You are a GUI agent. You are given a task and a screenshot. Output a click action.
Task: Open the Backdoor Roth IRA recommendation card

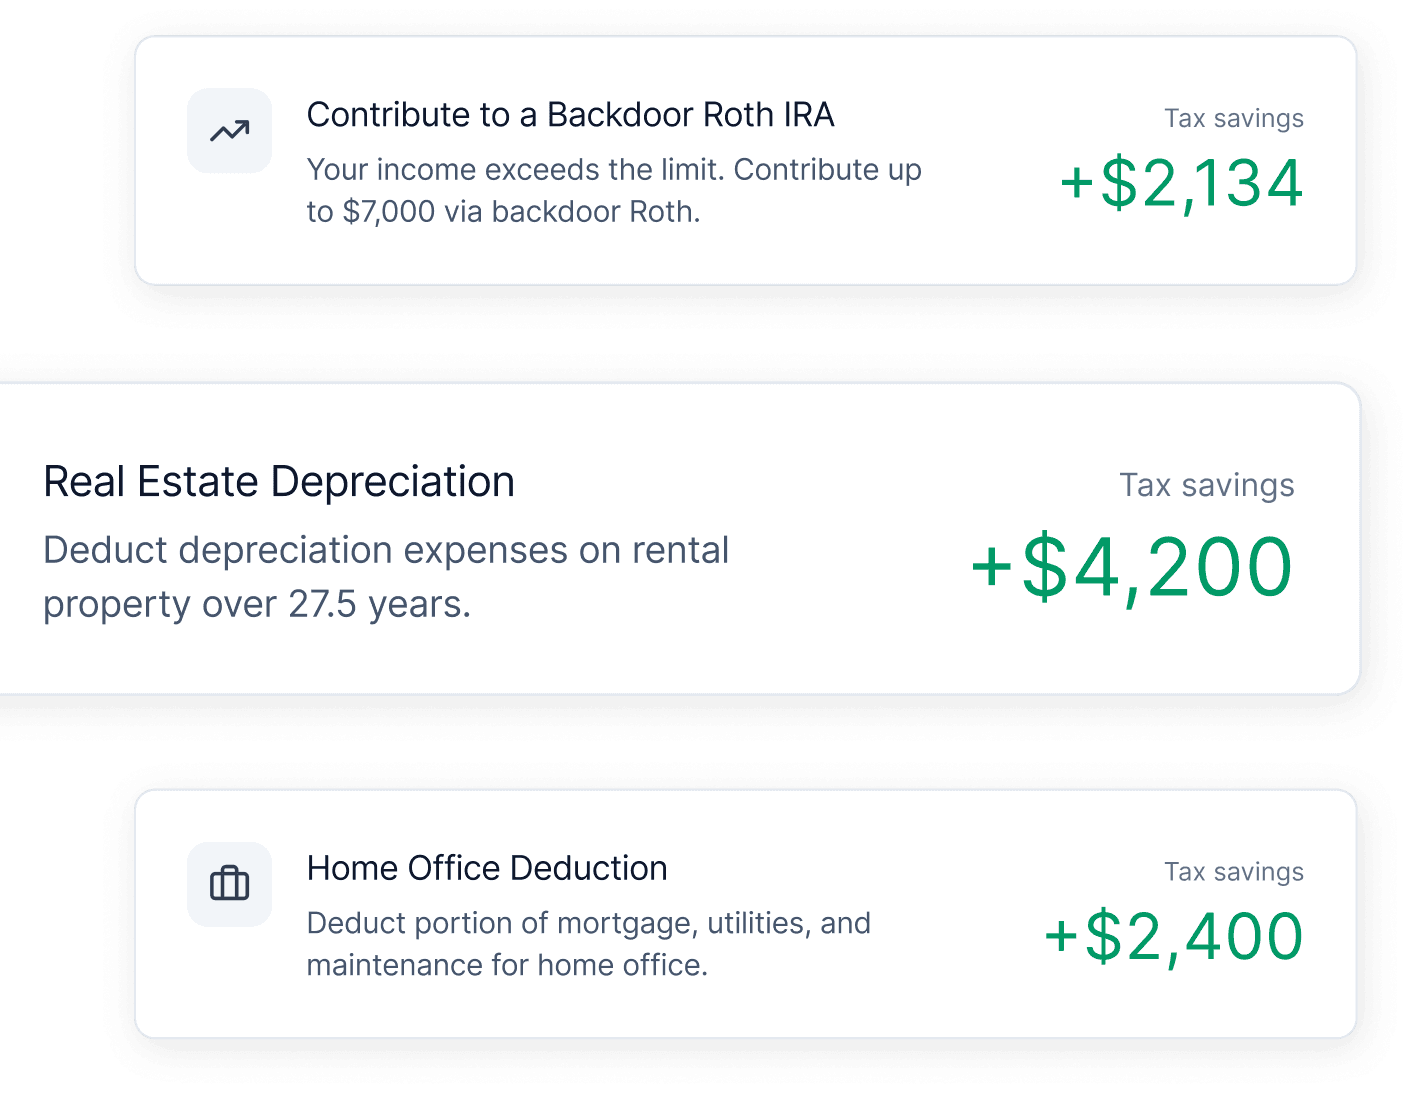[746, 161]
